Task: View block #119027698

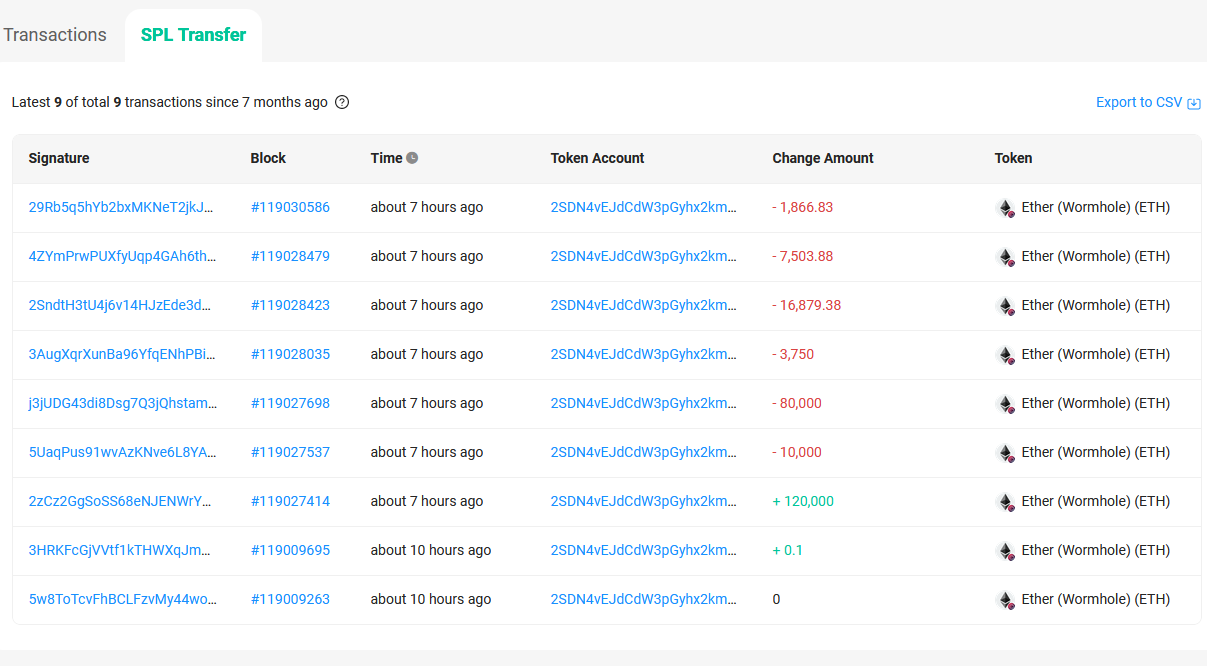Action: [x=290, y=403]
